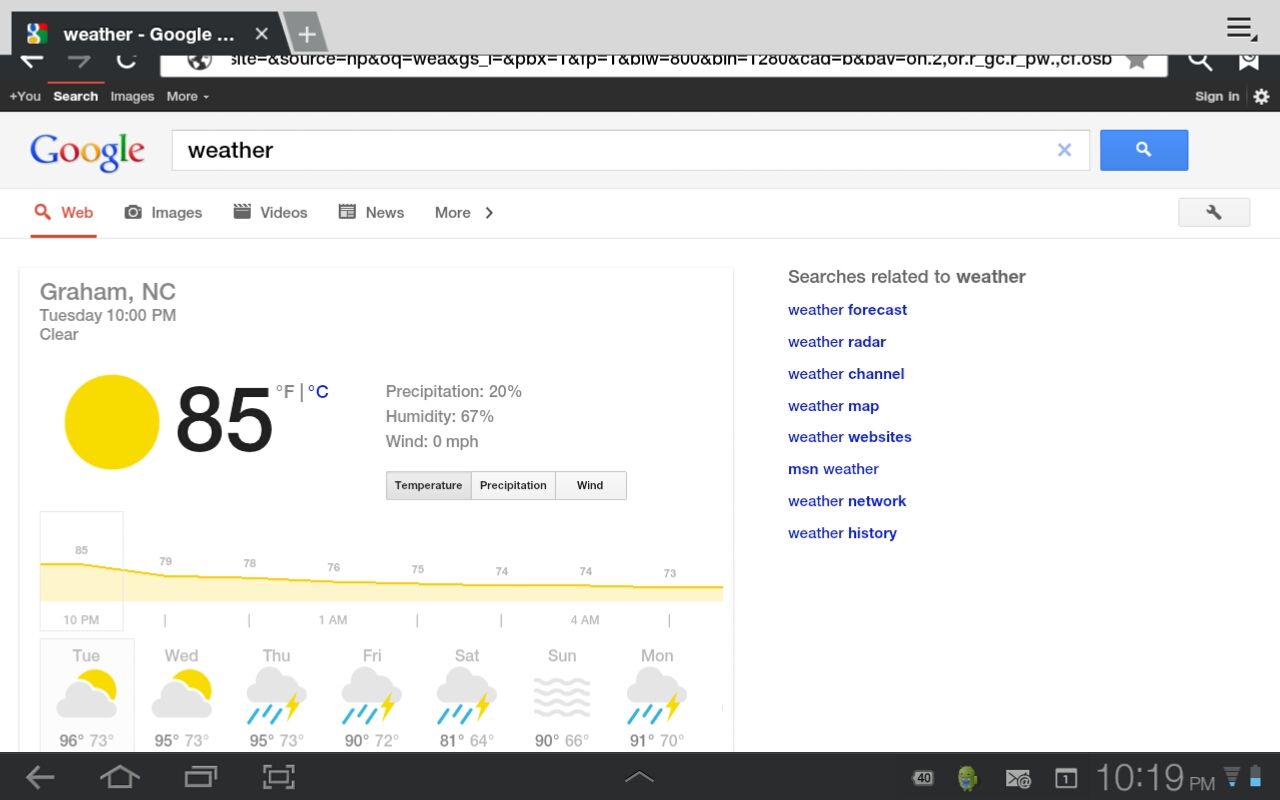1280x800 pixels.
Task: Open weather forecast related search
Action: 847,310
